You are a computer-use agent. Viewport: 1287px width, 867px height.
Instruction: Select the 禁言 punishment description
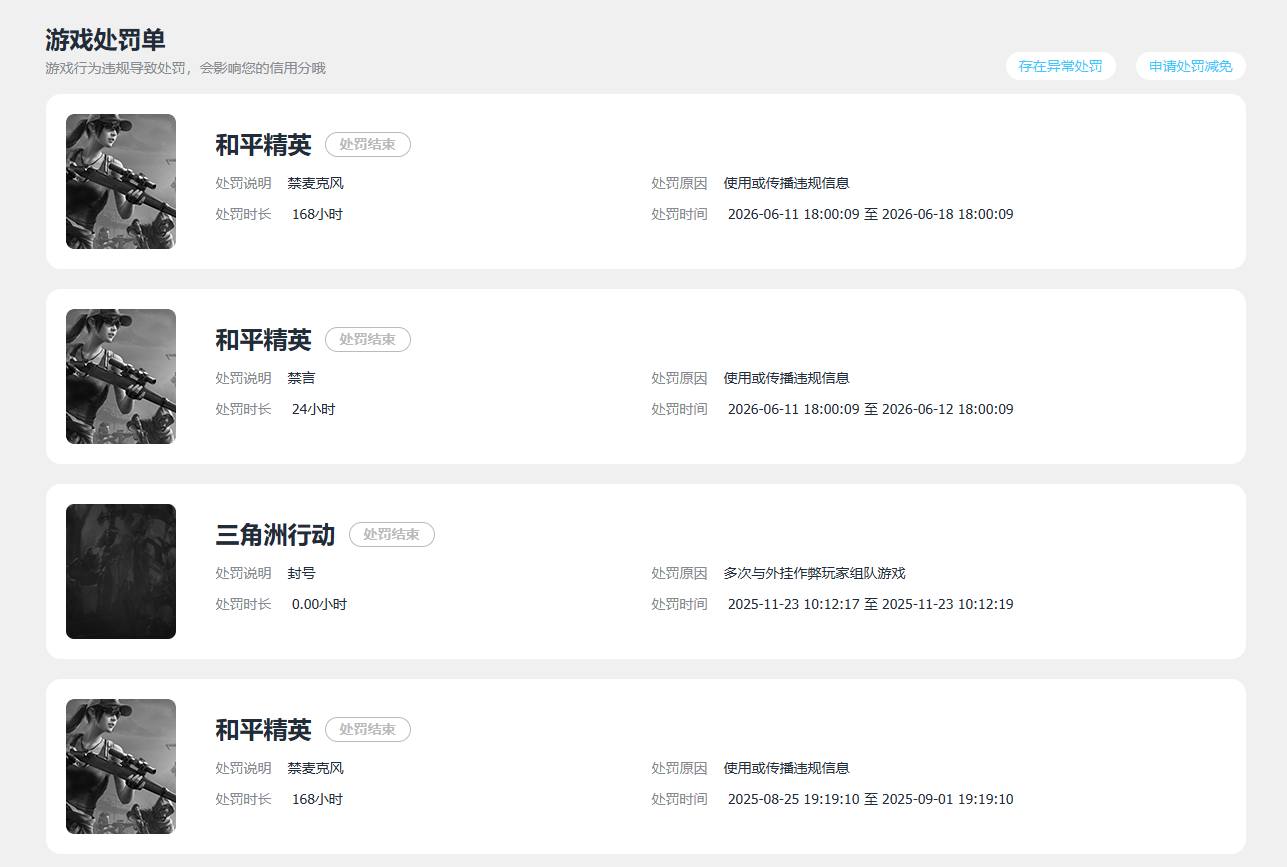pos(301,378)
